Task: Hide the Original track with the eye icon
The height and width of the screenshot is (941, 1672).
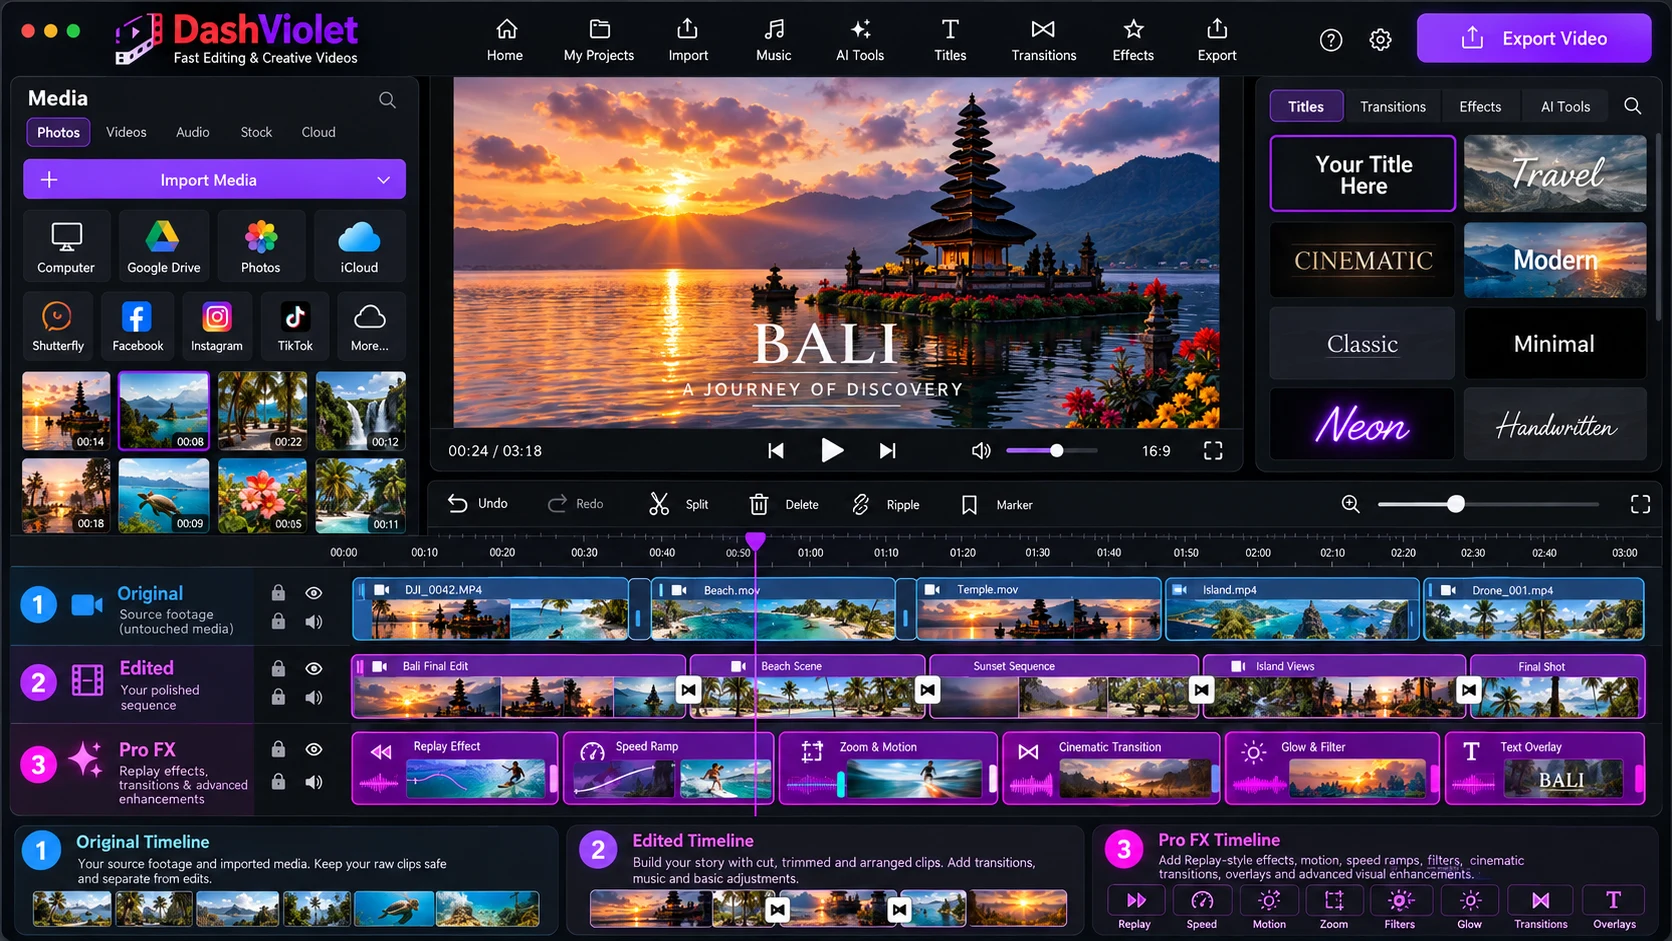Action: pos(313,593)
